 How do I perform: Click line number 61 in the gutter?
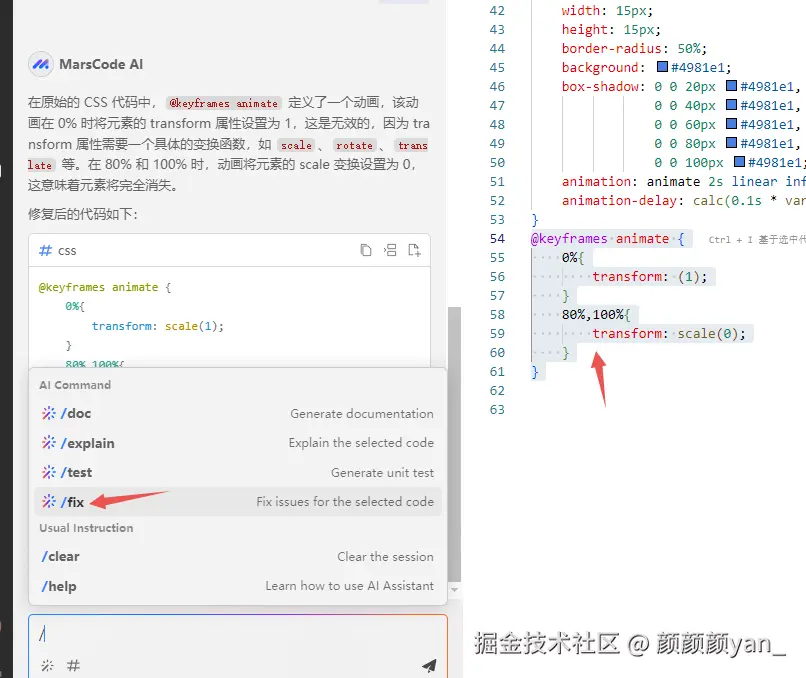[497, 372]
